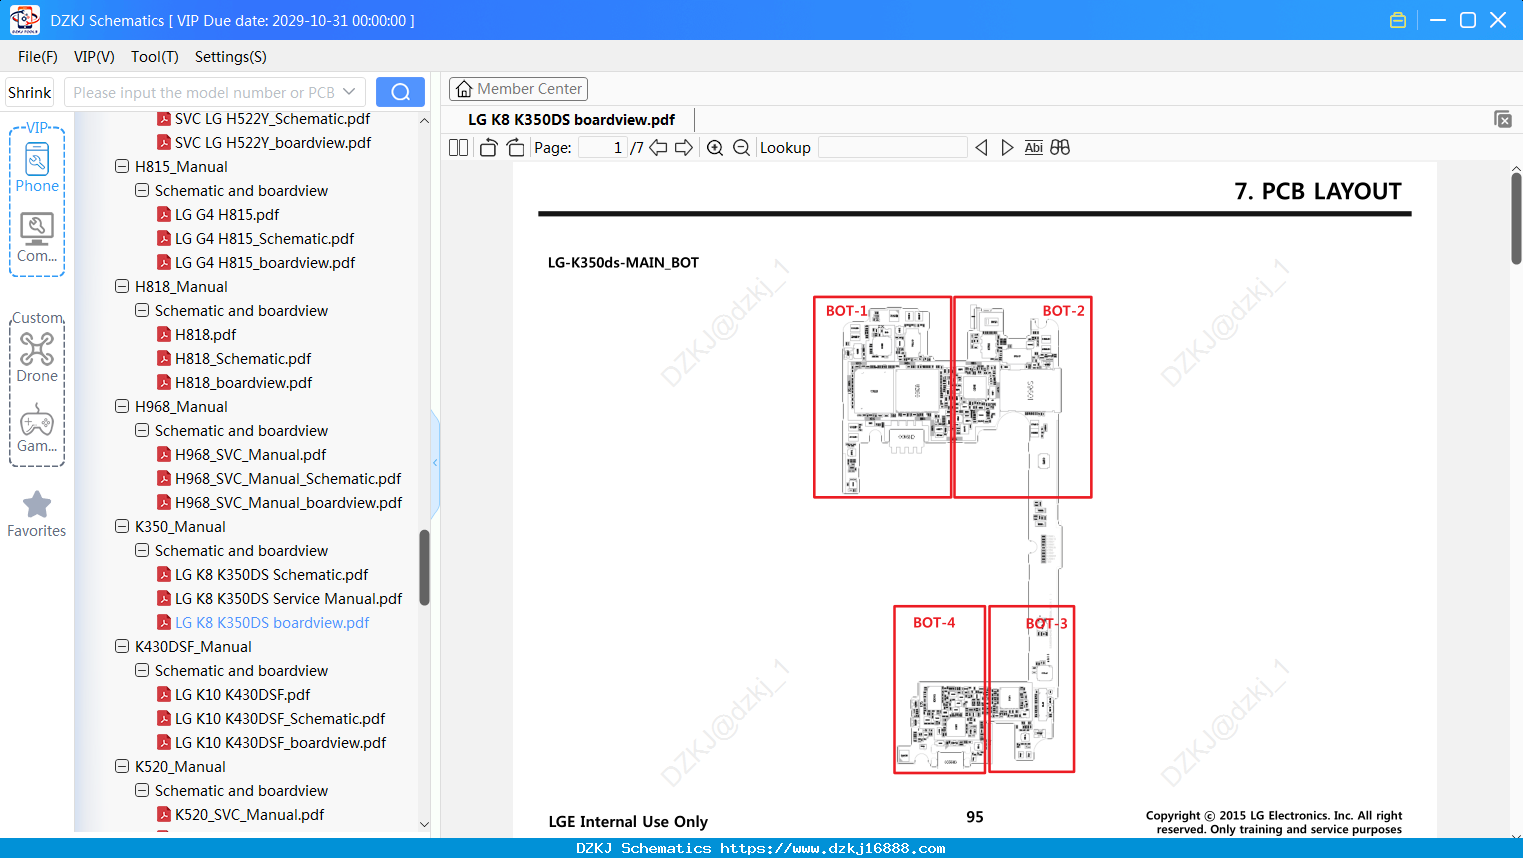This screenshot has height=858, width=1523.
Task: Click the Shrink button
Action: (30, 92)
